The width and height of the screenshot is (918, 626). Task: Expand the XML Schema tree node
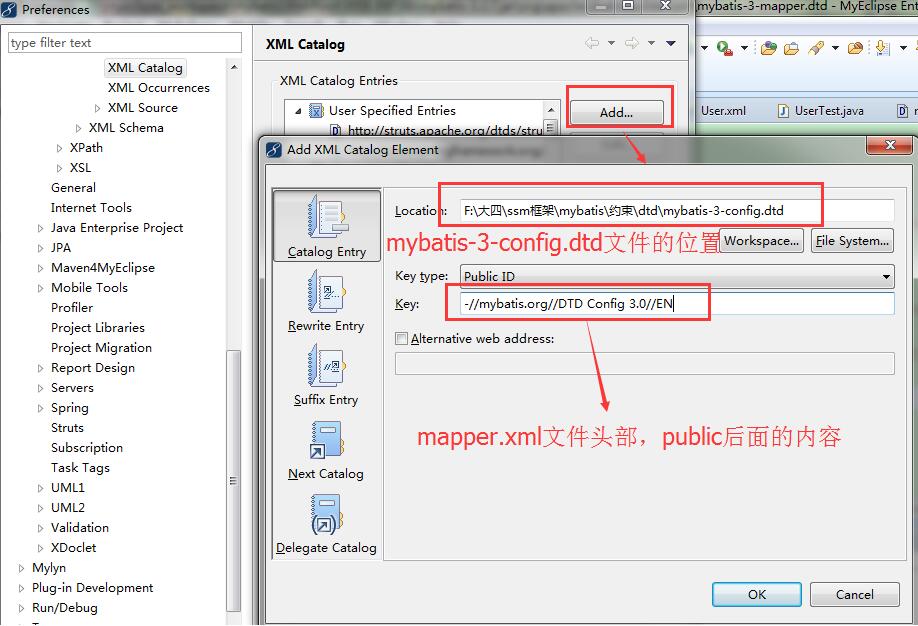(x=78, y=128)
